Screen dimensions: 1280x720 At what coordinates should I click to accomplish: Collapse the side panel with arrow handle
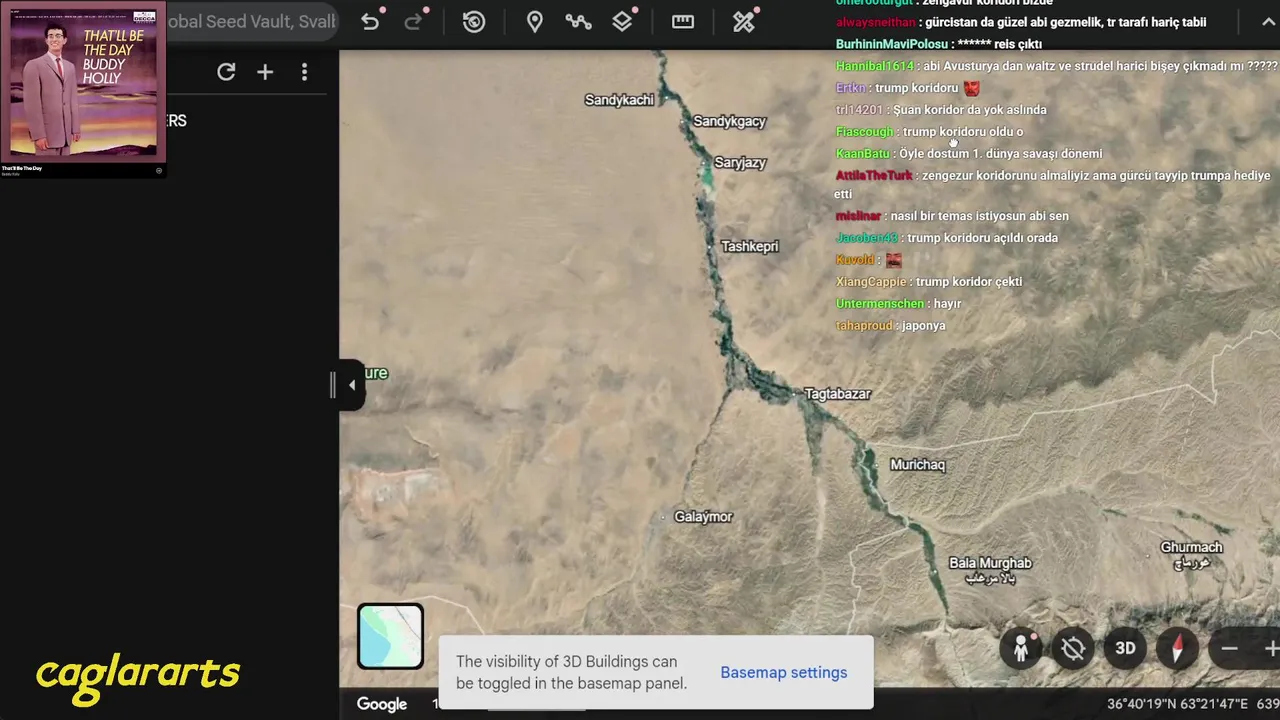(350, 385)
